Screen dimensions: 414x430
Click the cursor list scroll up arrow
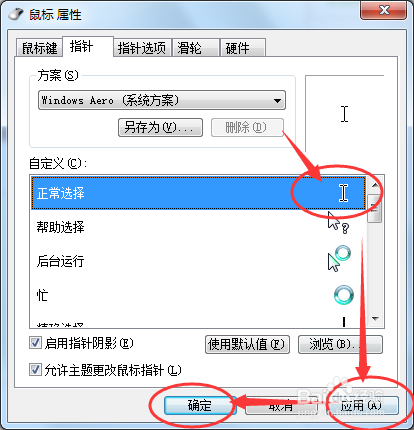[x=375, y=185]
